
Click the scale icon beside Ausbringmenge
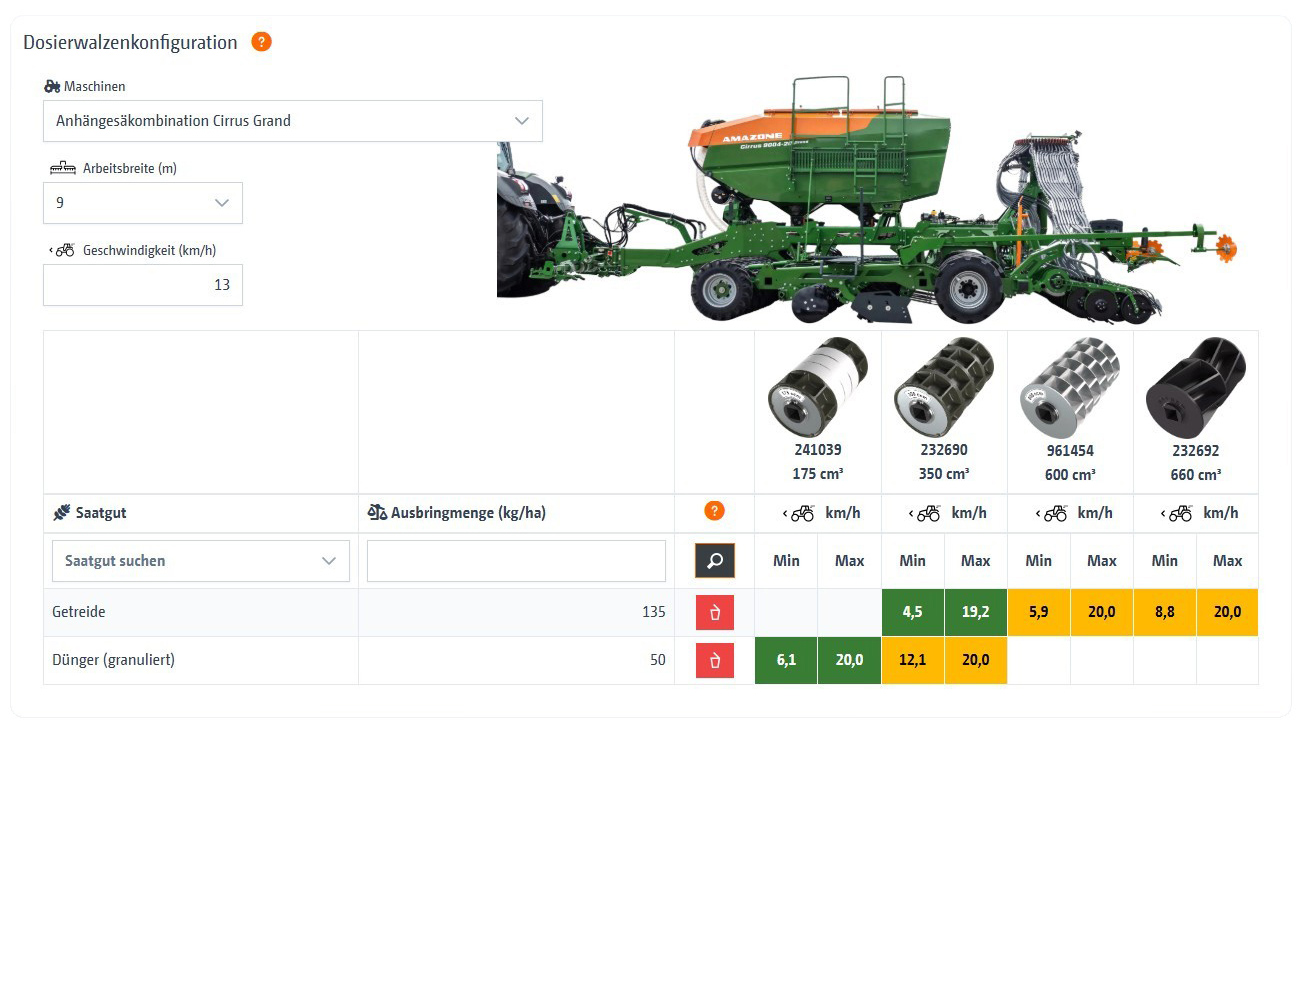[x=377, y=512]
